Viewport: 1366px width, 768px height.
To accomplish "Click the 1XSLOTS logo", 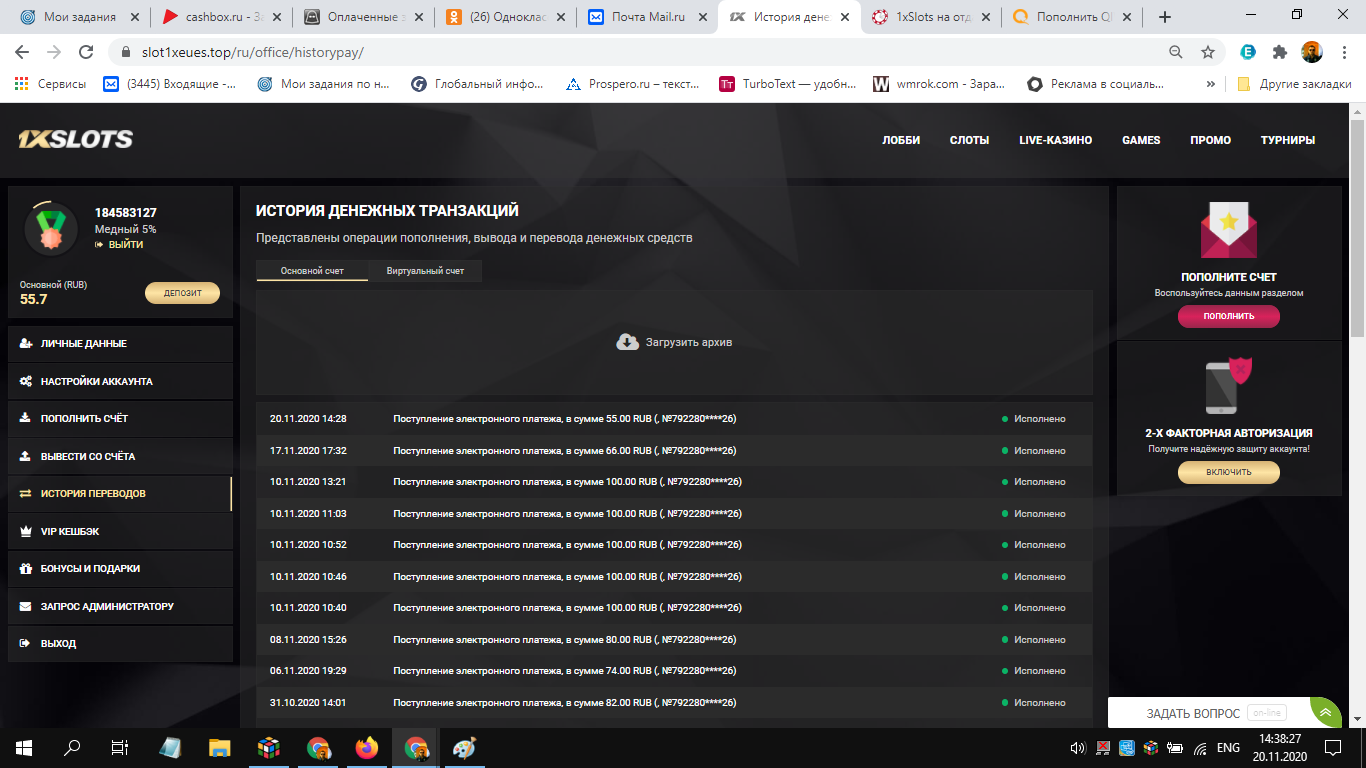I will click(x=75, y=140).
